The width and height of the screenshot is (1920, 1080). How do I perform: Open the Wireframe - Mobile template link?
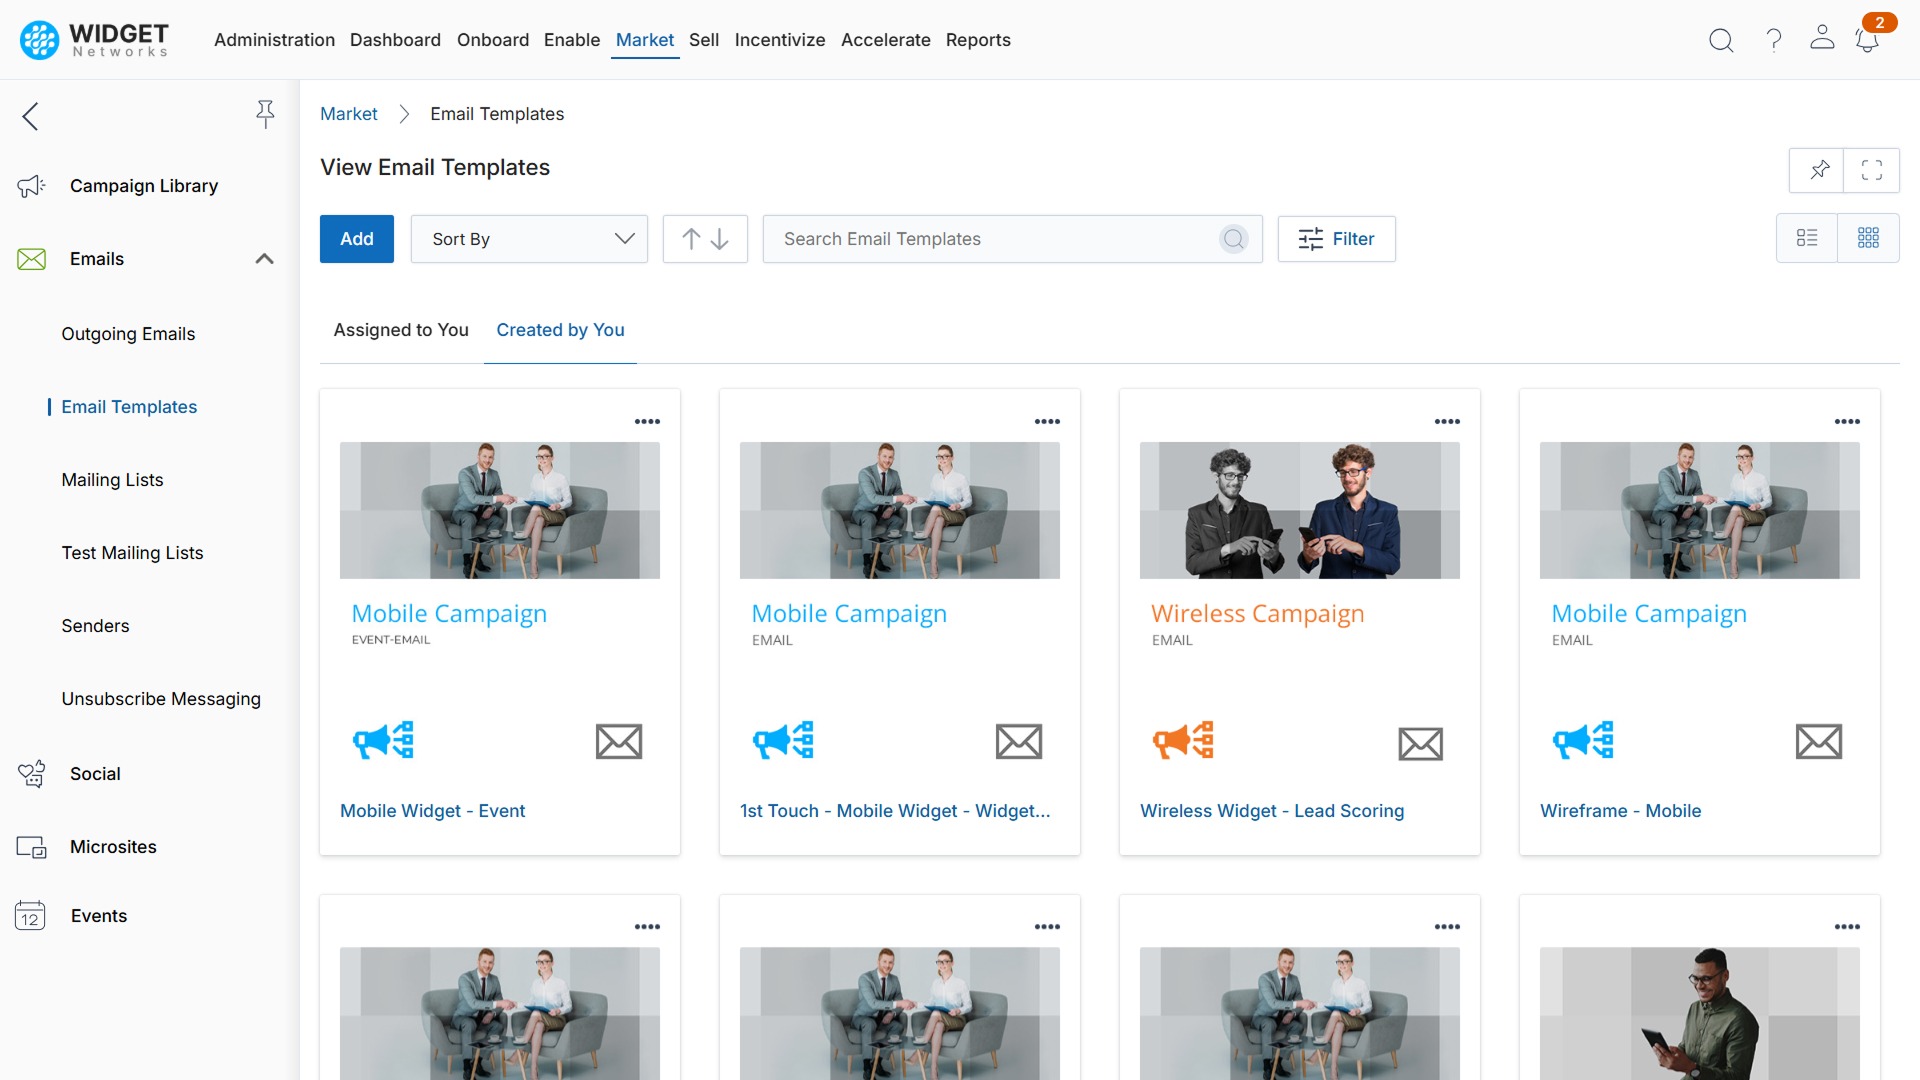click(x=1620, y=811)
